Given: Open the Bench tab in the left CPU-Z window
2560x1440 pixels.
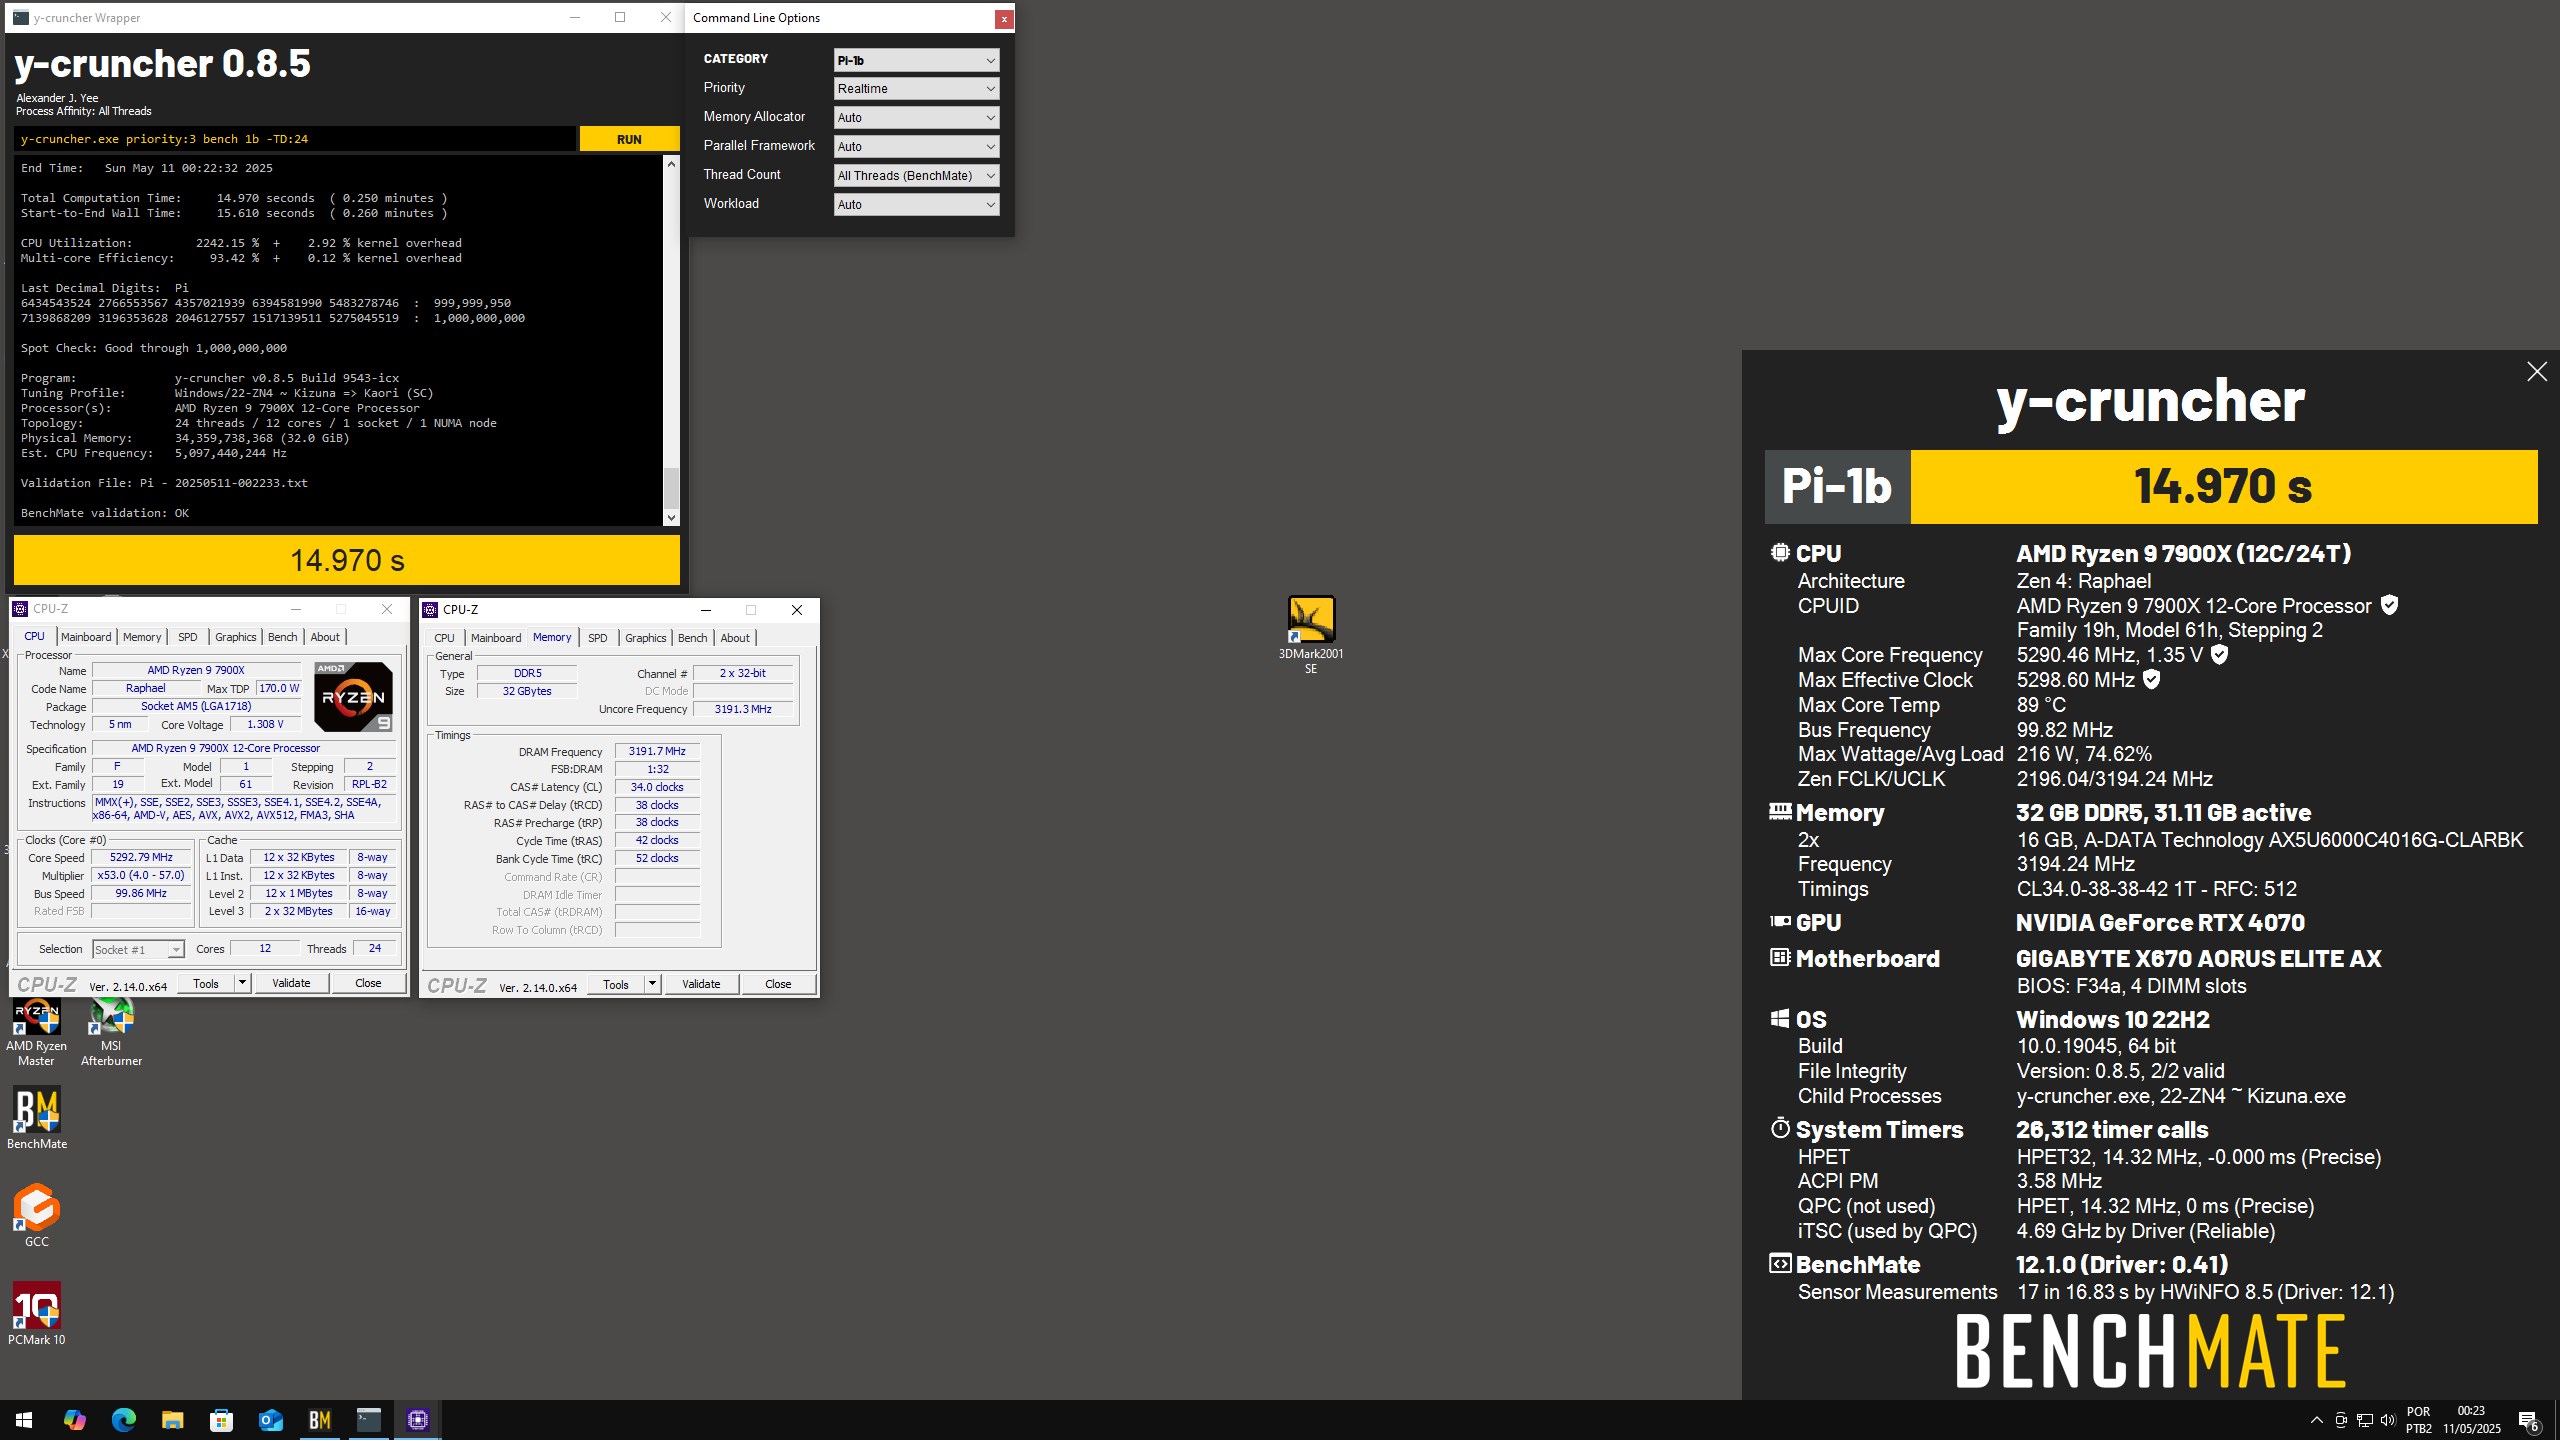Looking at the screenshot, I should [282, 637].
